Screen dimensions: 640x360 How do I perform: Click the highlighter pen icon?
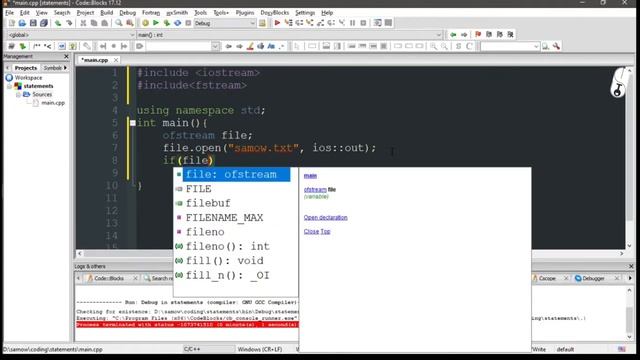point(250,47)
